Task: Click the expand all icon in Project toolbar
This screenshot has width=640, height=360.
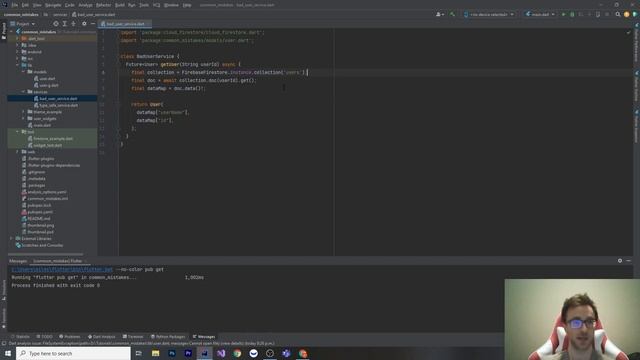Action: pos(64,24)
